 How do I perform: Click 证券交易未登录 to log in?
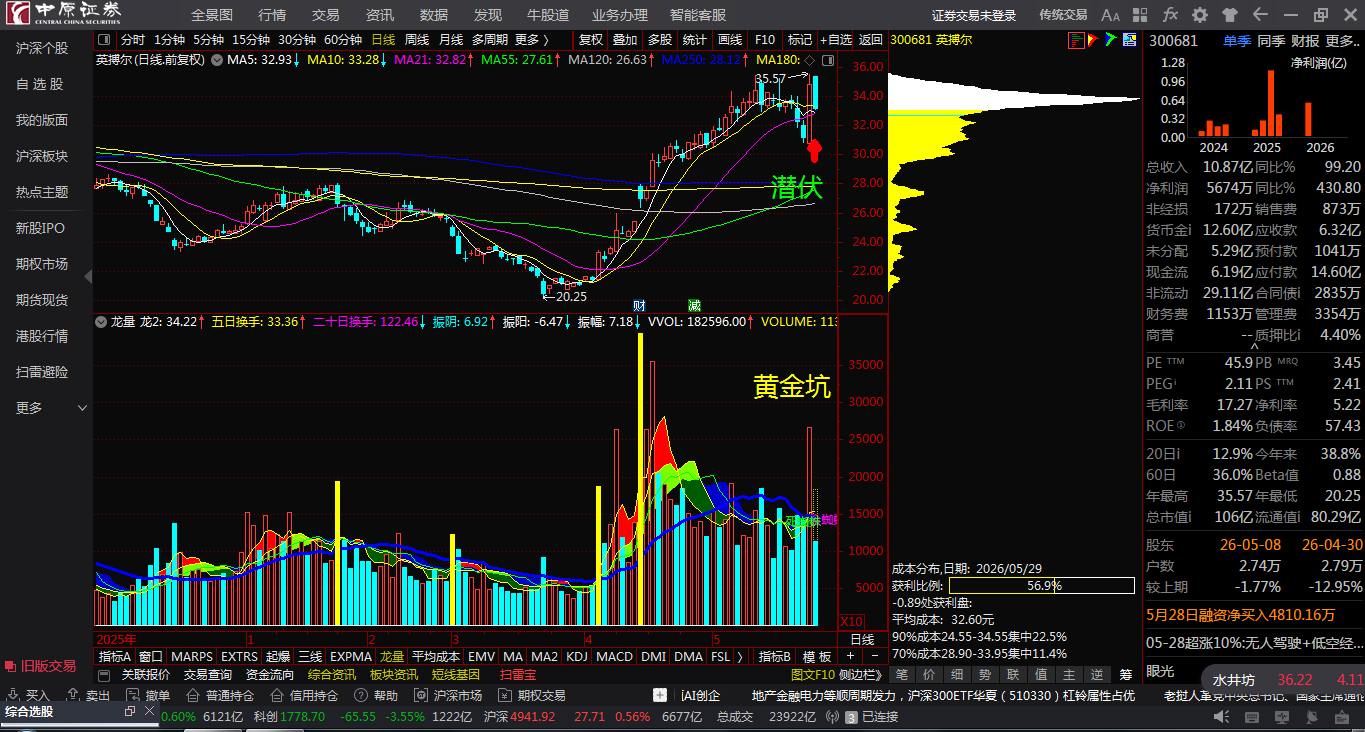(x=974, y=15)
